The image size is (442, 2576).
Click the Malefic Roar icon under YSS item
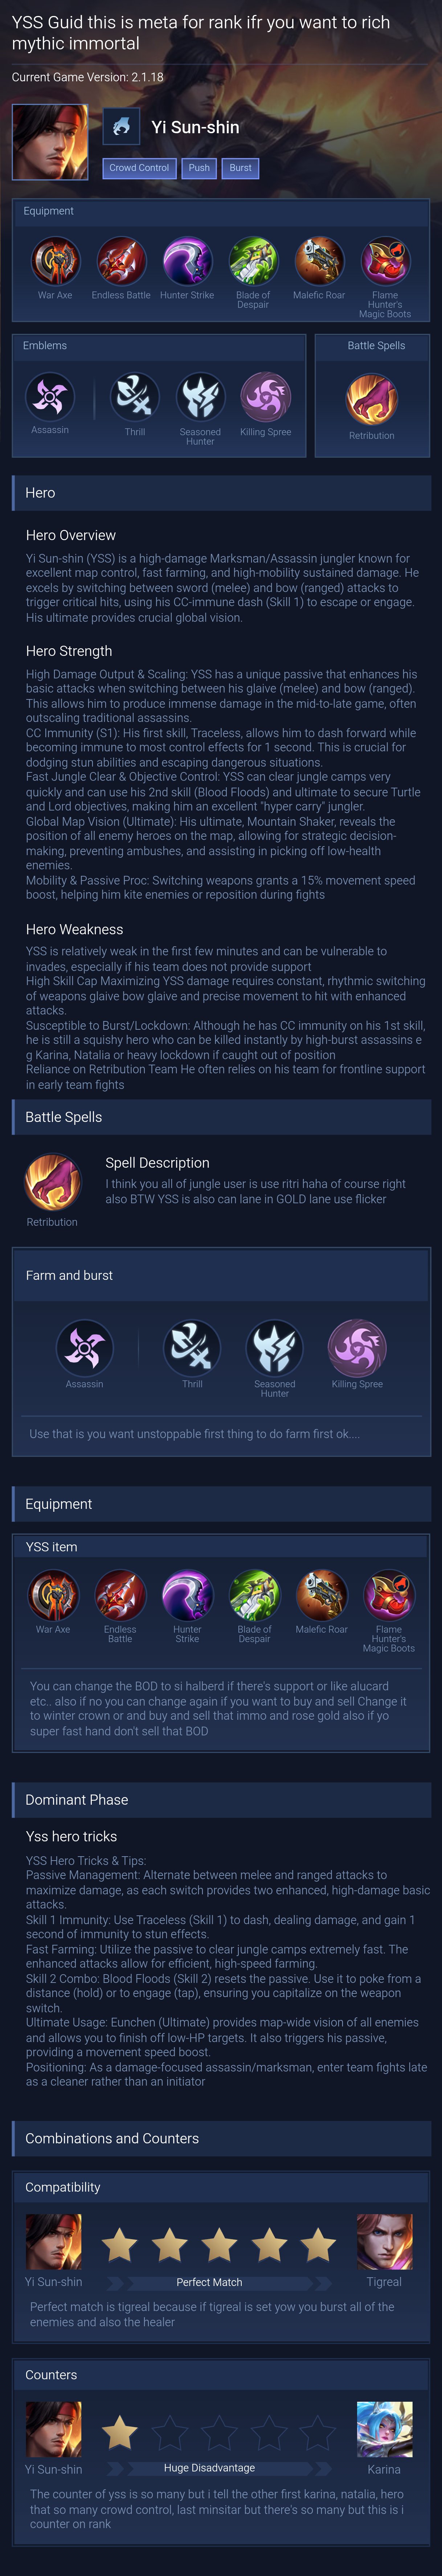click(x=321, y=1596)
